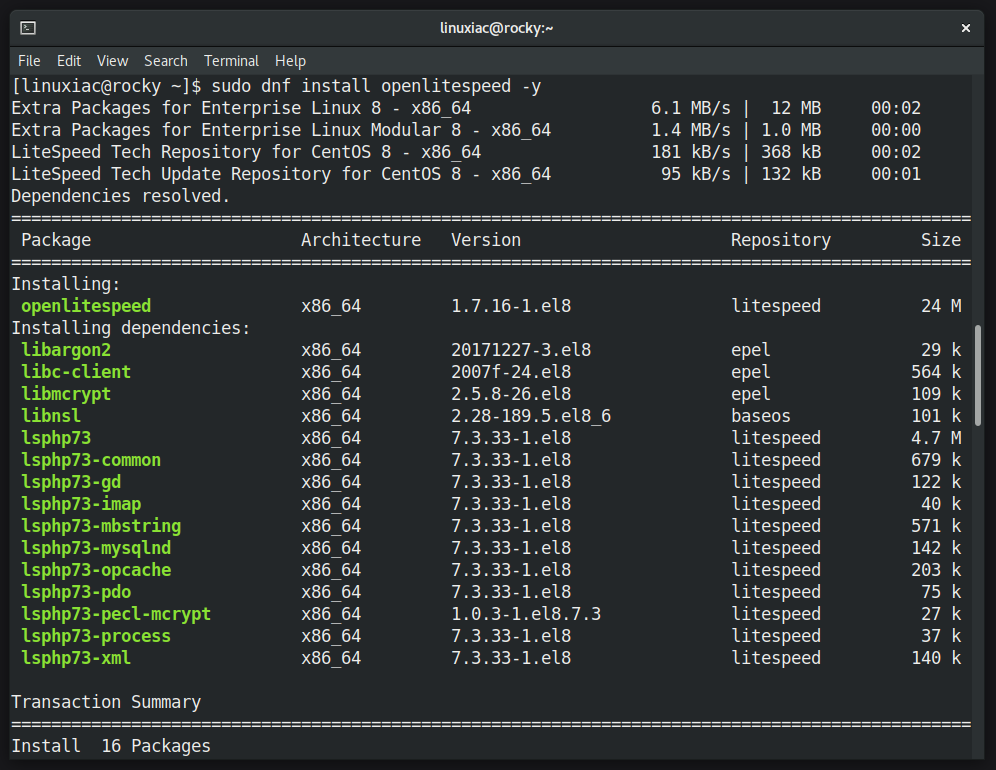The height and width of the screenshot is (770, 996).
Task: Click the Architecture column header
Action: pos(361,240)
